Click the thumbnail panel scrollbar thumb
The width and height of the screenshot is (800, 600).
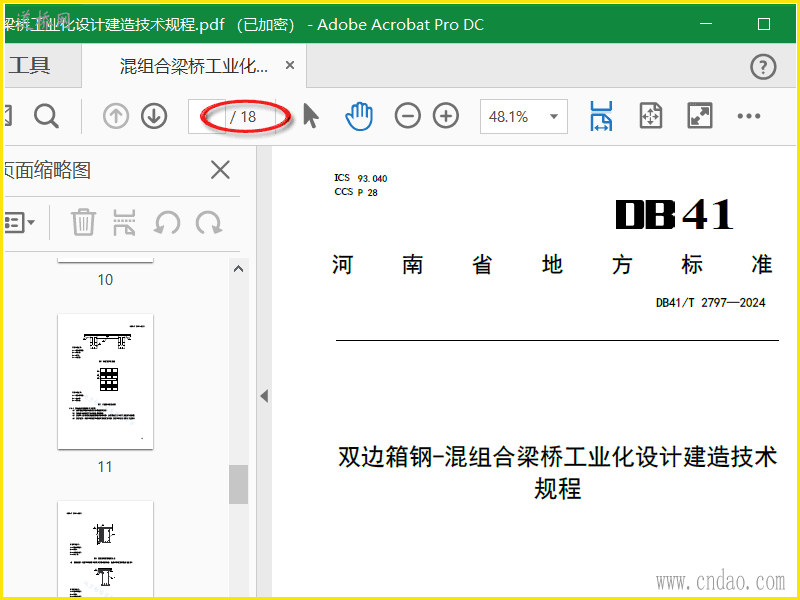click(238, 484)
